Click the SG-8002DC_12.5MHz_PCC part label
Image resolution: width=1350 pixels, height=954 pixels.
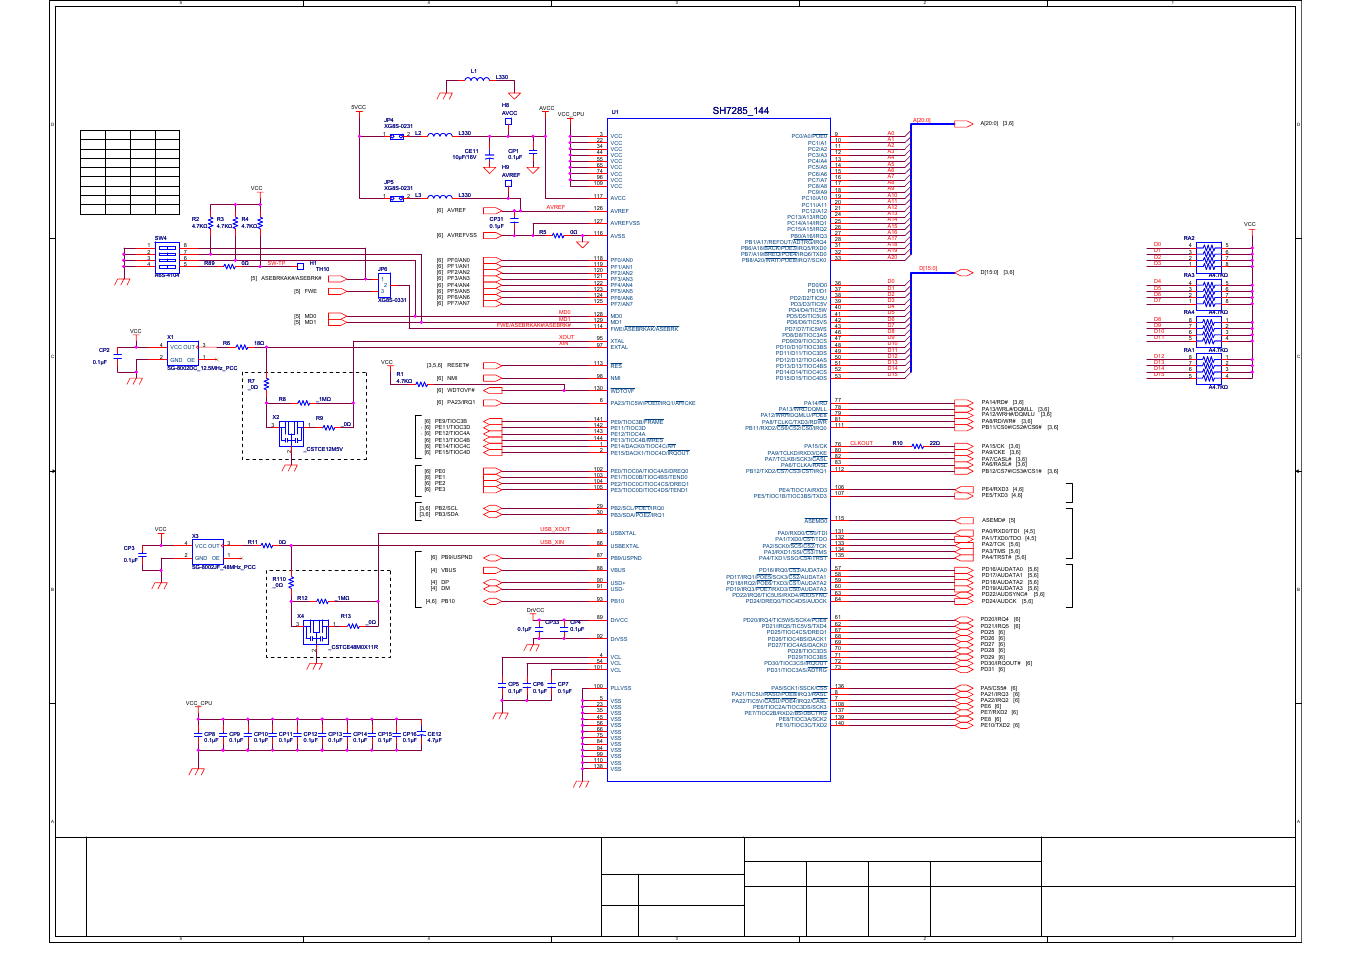202,369
